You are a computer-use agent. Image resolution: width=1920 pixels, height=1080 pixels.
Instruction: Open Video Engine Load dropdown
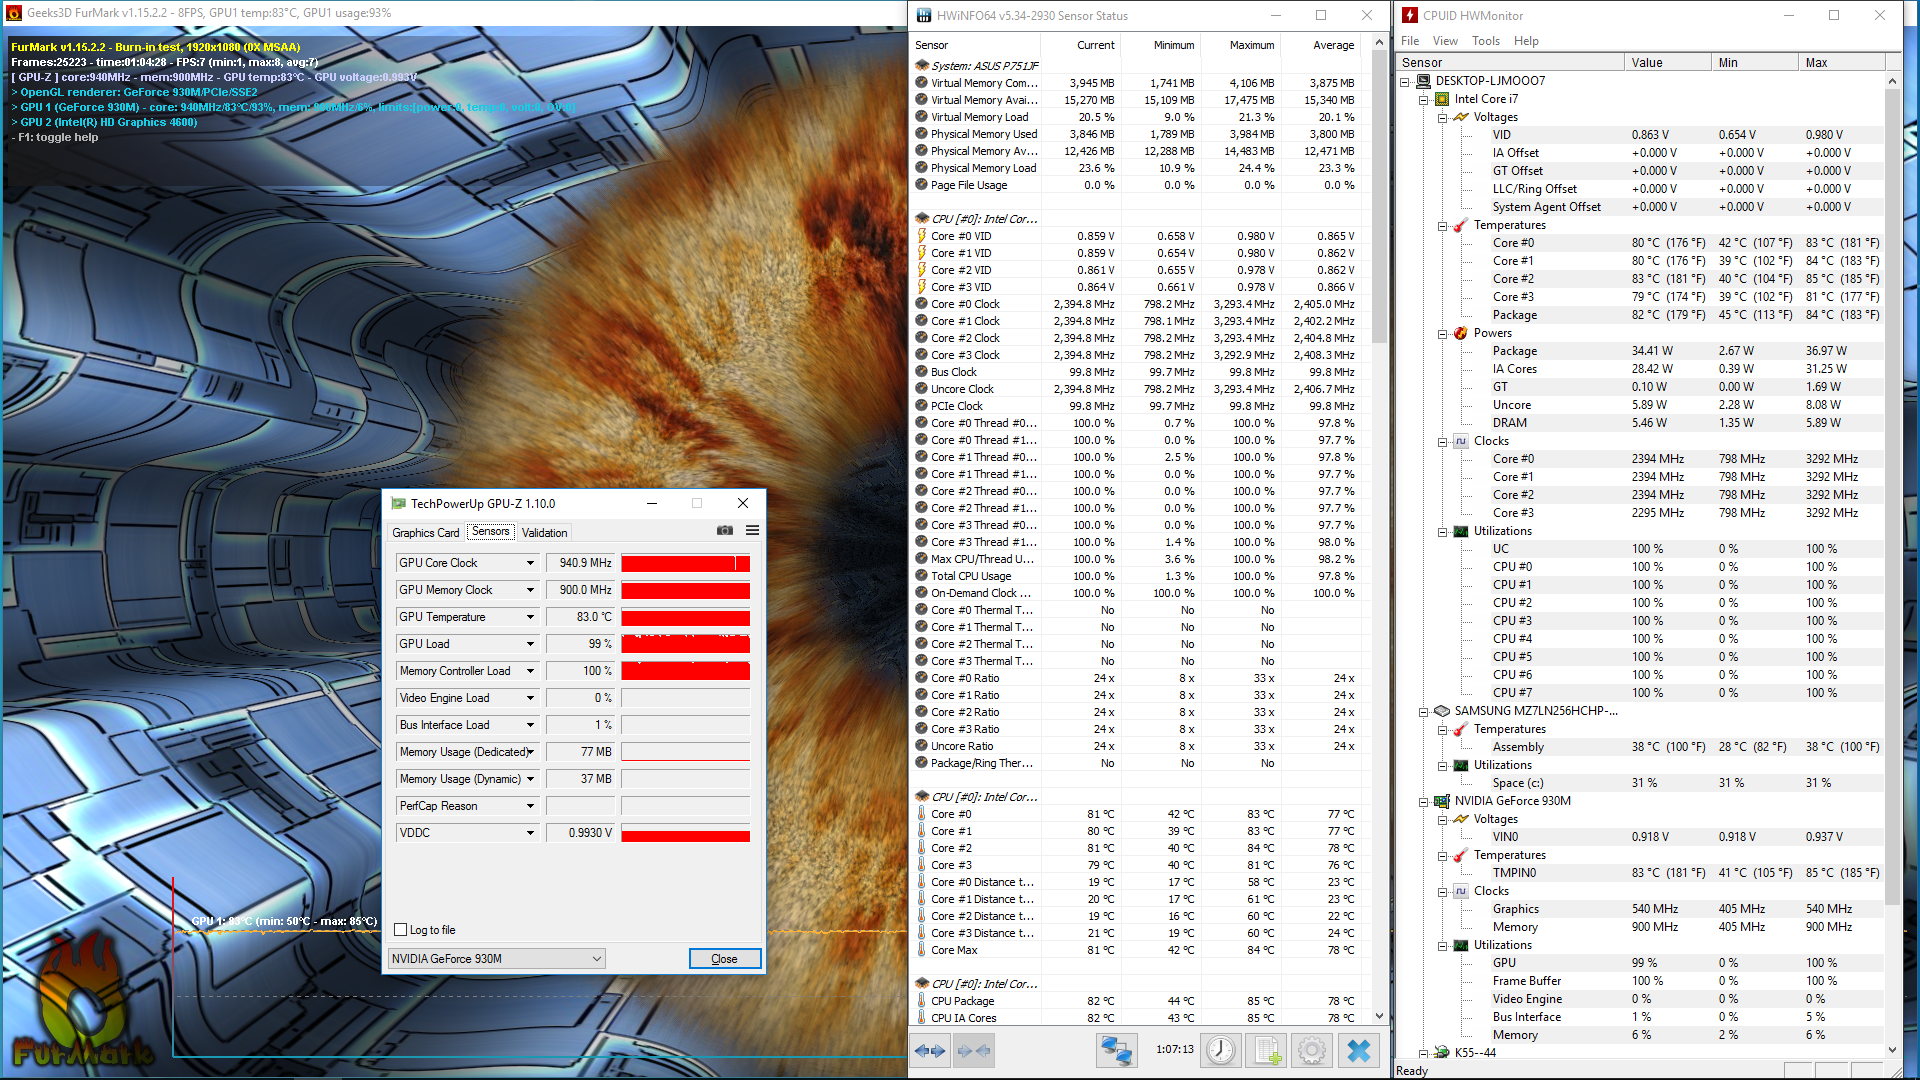(531, 698)
